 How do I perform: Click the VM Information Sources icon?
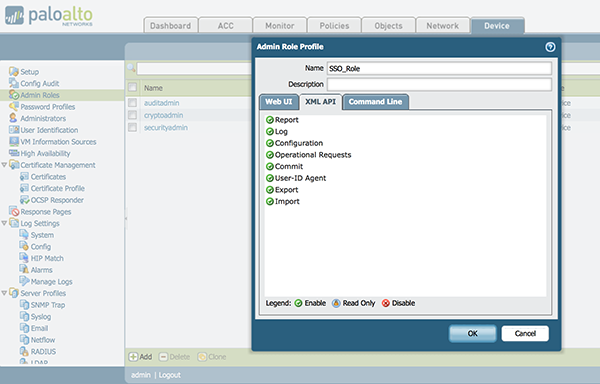[x=14, y=142]
